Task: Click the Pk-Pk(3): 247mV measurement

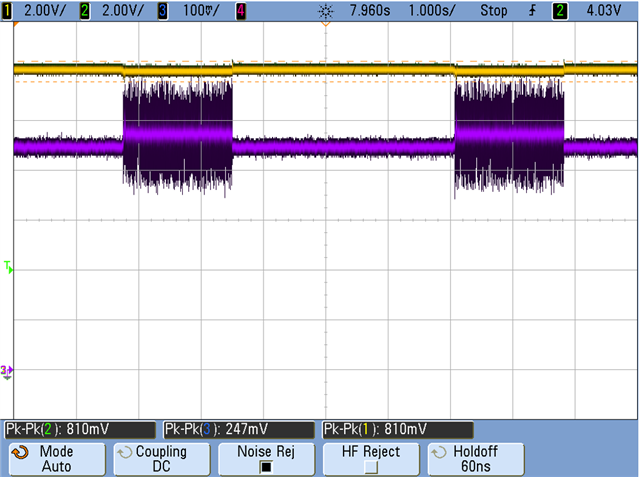Action: (x=239, y=430)
